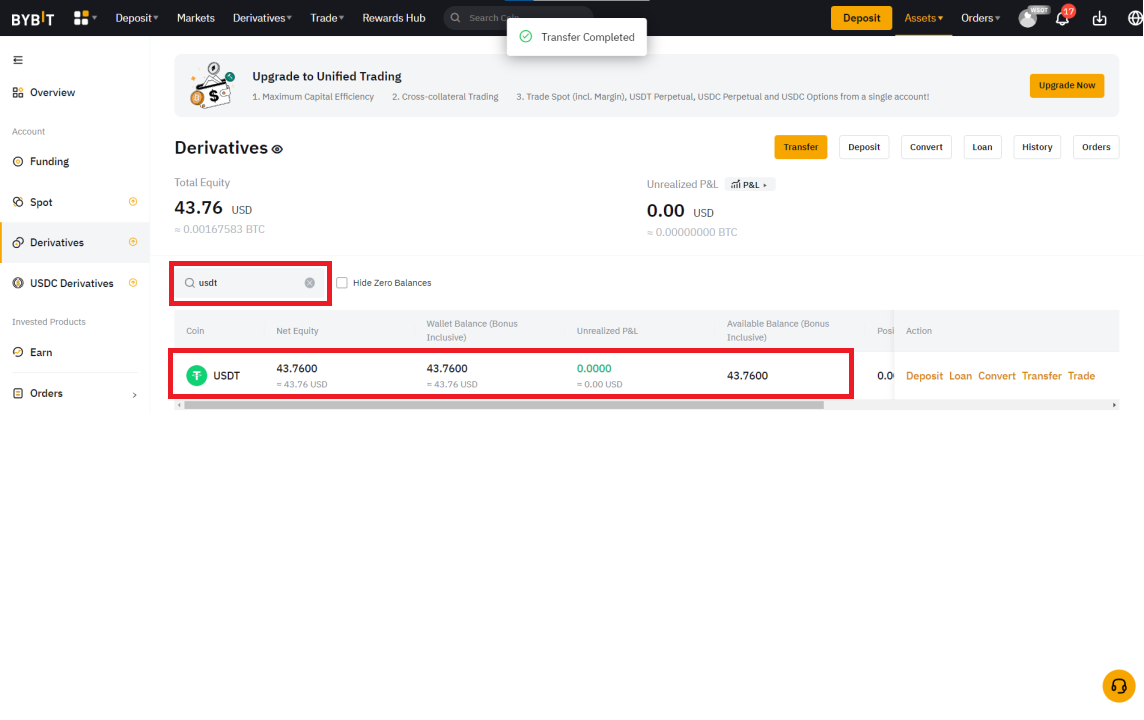Click Loan link in USDT row
Image resolution: width=1144 pixels, height=720 pixels.
(x=960, y=376)
